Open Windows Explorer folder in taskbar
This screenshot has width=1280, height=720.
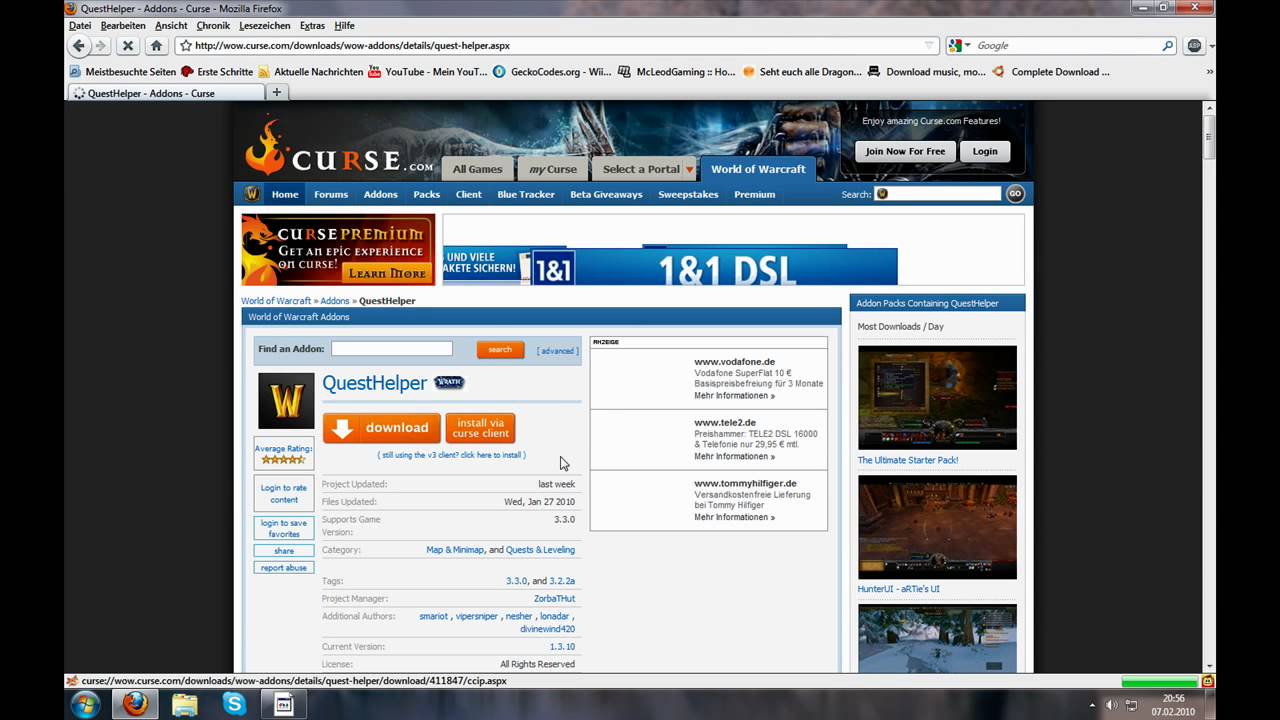pyautogui.click(x=185, y=704)
